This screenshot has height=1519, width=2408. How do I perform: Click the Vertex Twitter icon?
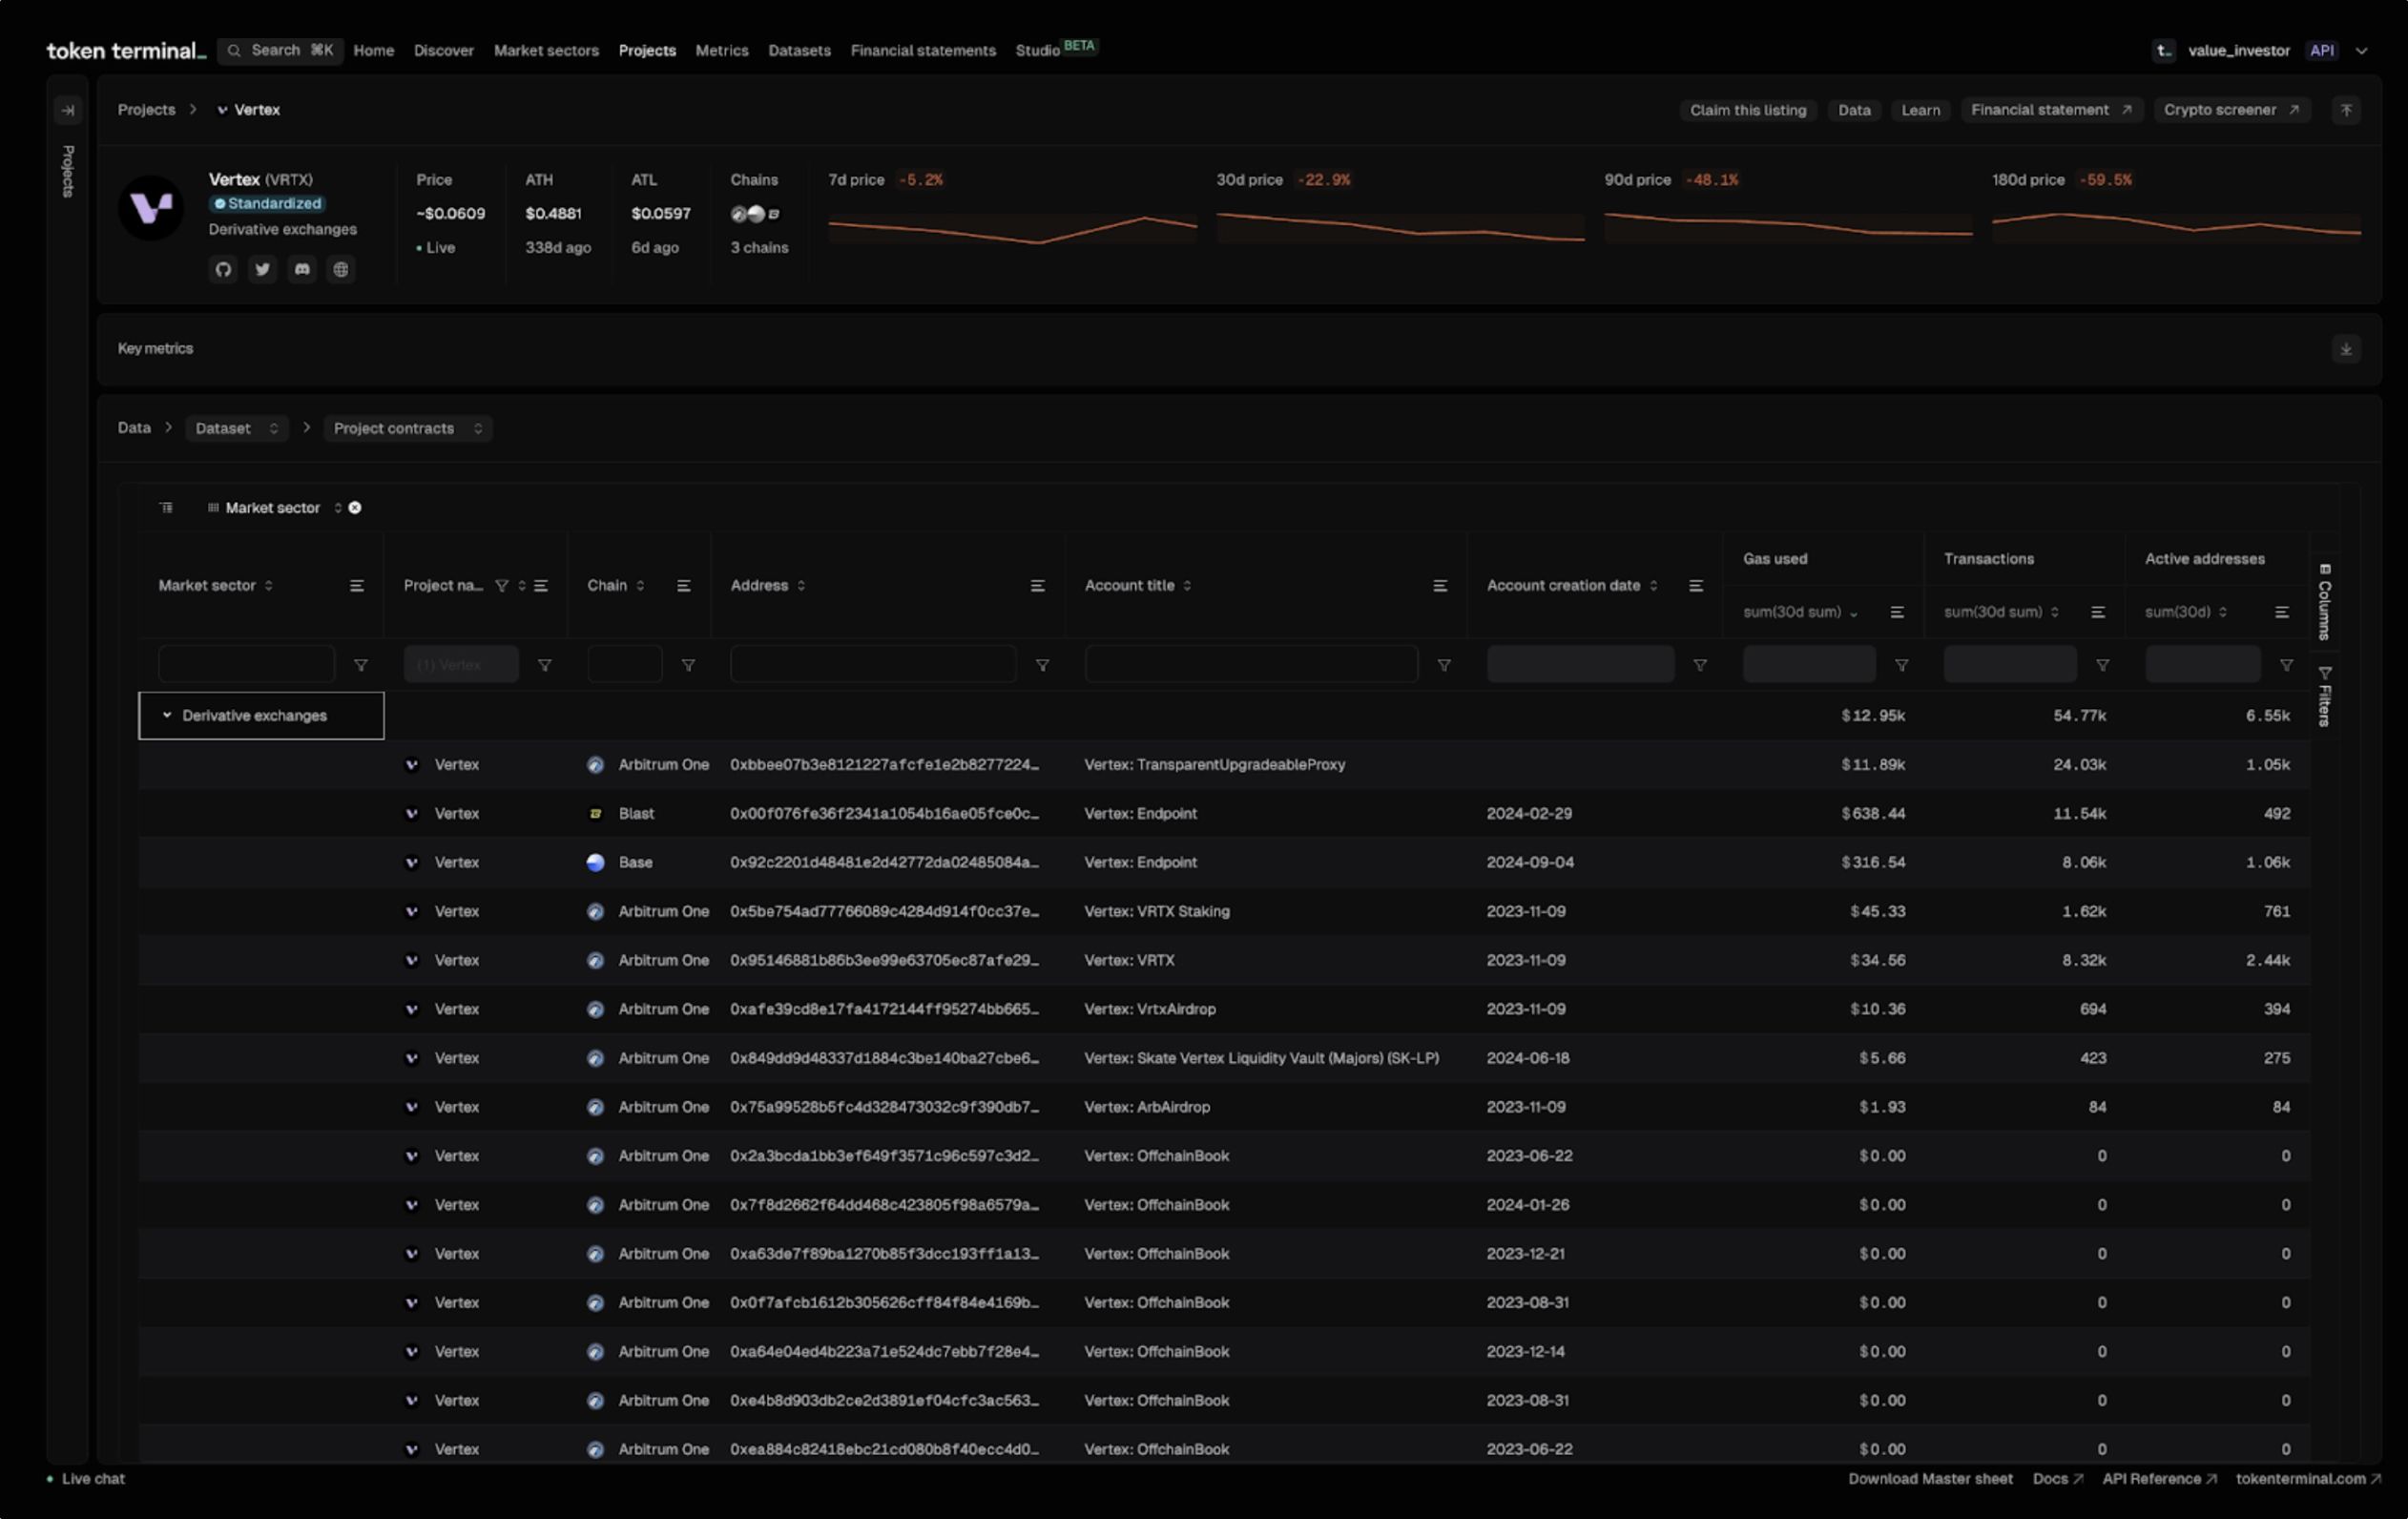pos(262,269)
